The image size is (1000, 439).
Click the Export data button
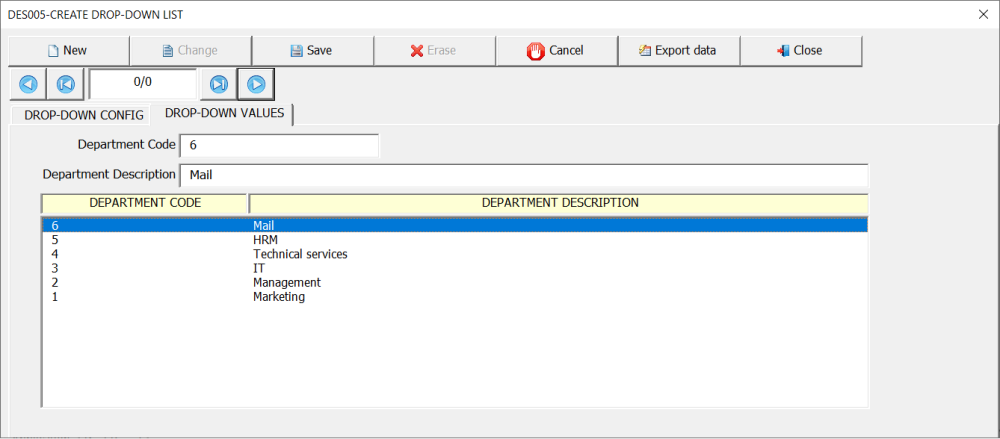tap(679, 50)
